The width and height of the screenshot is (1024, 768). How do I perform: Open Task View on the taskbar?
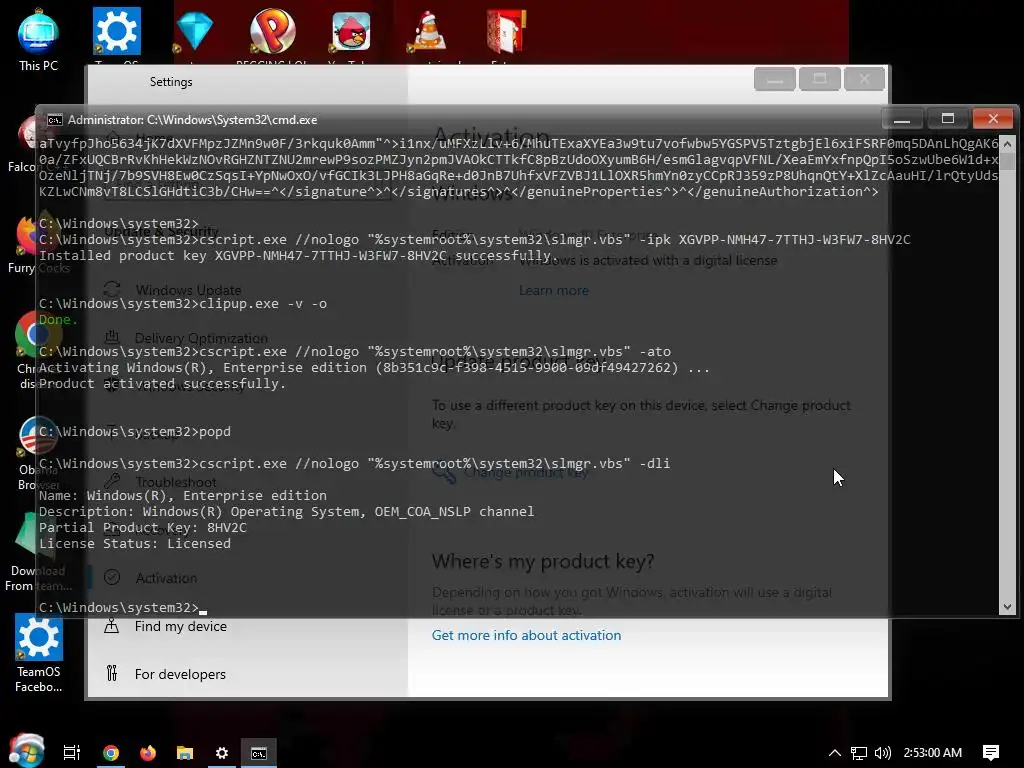click(x=72, y=752)
